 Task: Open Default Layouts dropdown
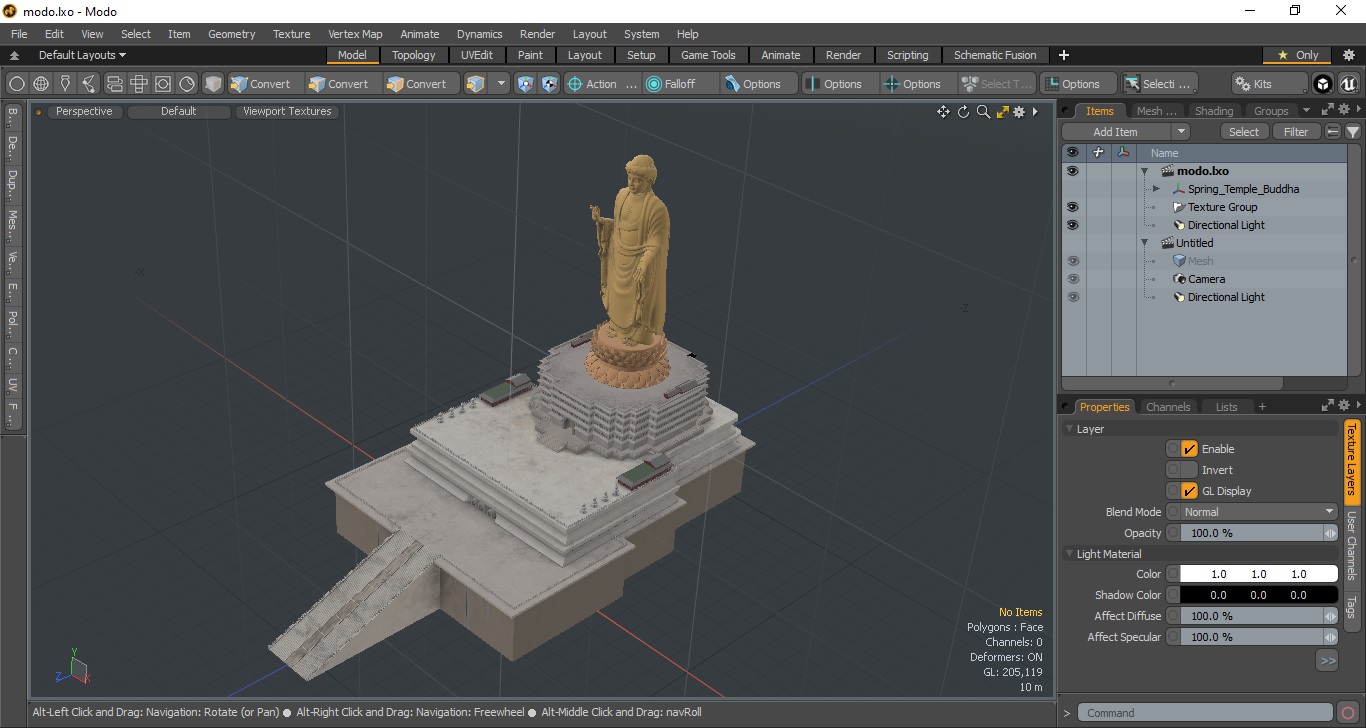tap(82, 55)
